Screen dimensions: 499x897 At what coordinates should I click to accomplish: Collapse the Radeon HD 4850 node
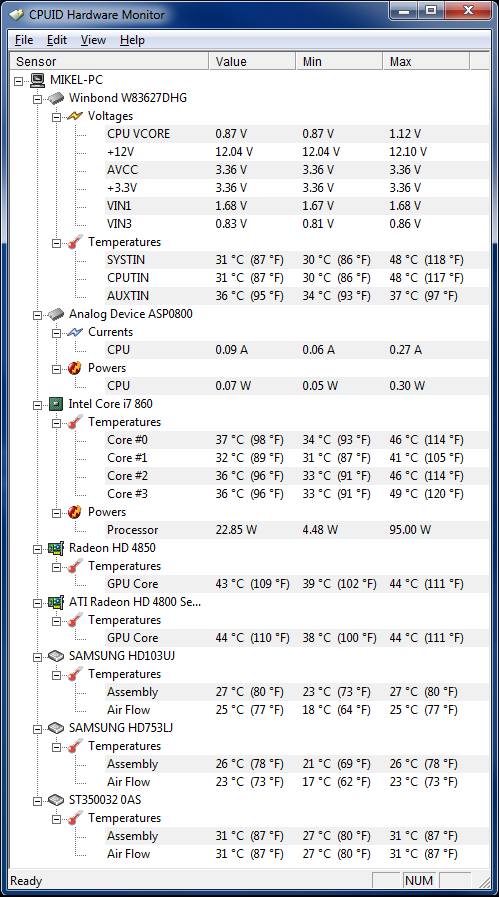[37, 549]
